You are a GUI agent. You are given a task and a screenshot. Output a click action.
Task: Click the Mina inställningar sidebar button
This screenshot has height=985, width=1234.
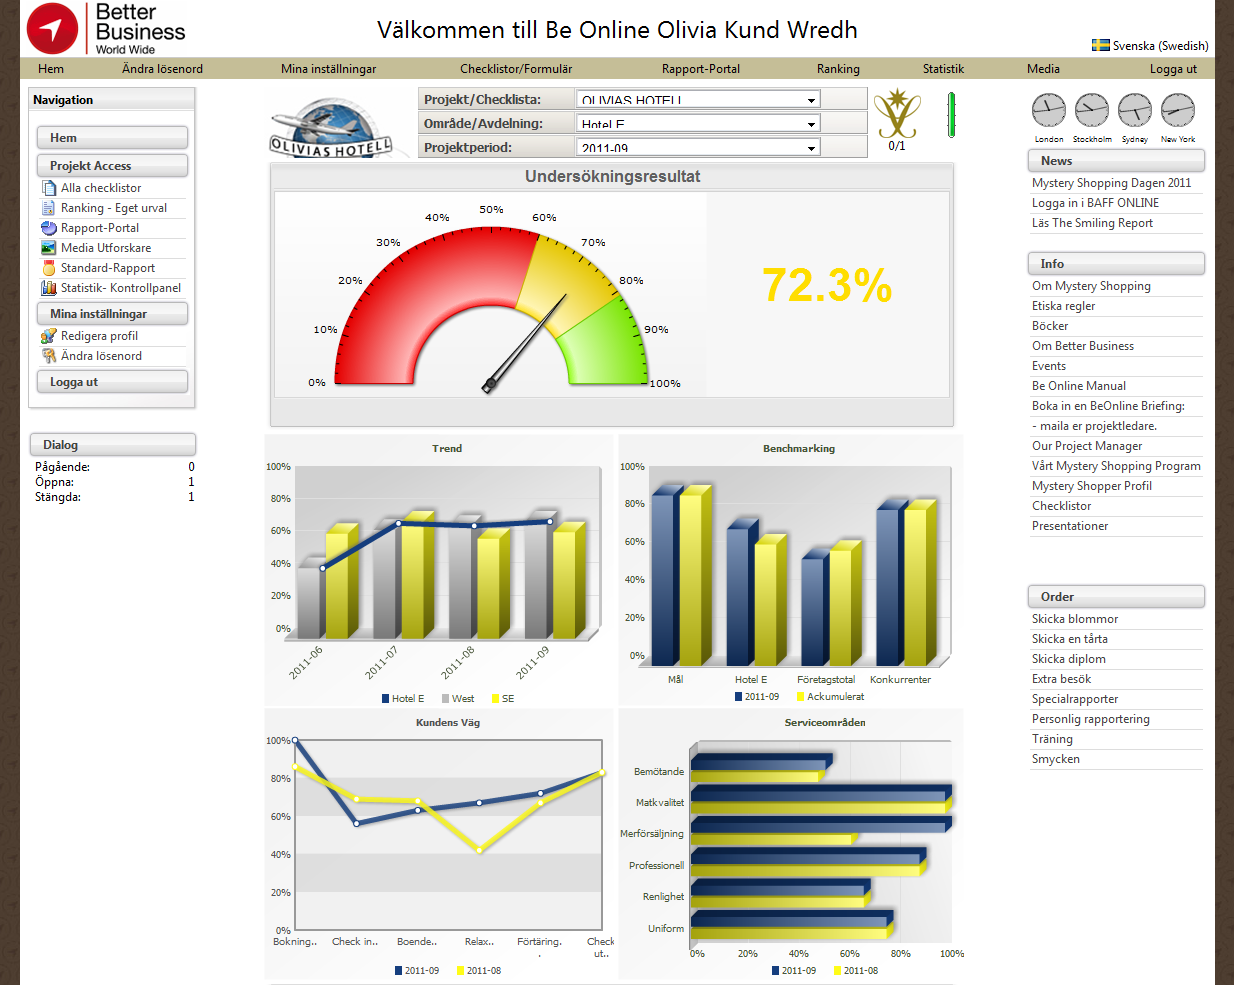pos(112,314)
